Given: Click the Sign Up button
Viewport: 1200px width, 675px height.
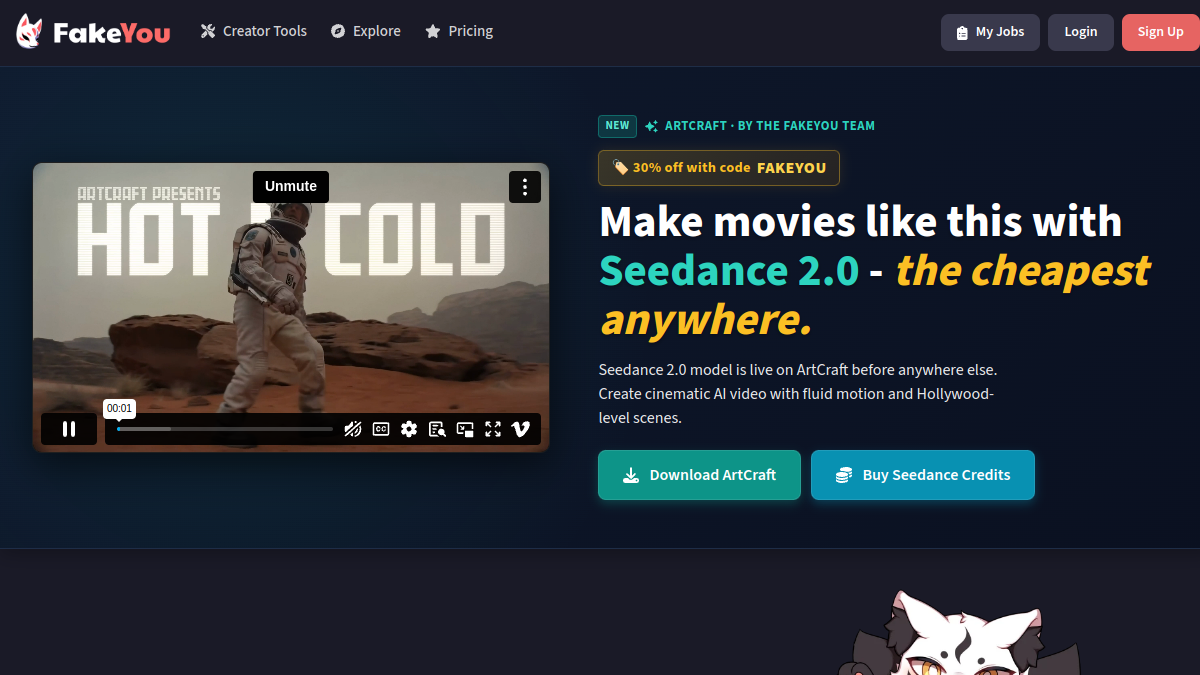Looking at the screenshot, I should (1161, 32).
